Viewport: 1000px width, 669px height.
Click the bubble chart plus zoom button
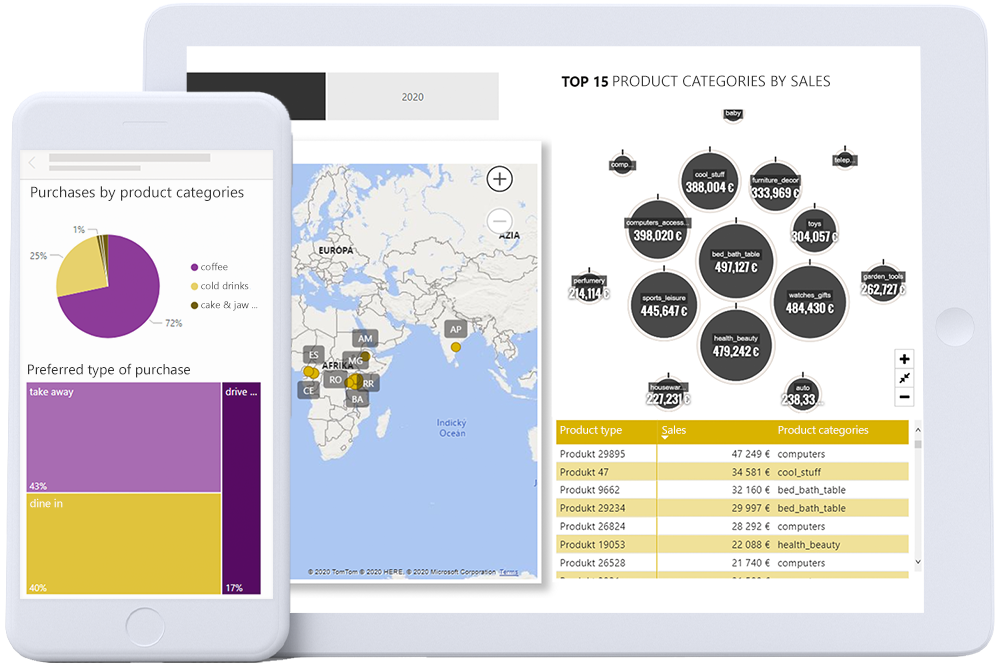(904, 359)
